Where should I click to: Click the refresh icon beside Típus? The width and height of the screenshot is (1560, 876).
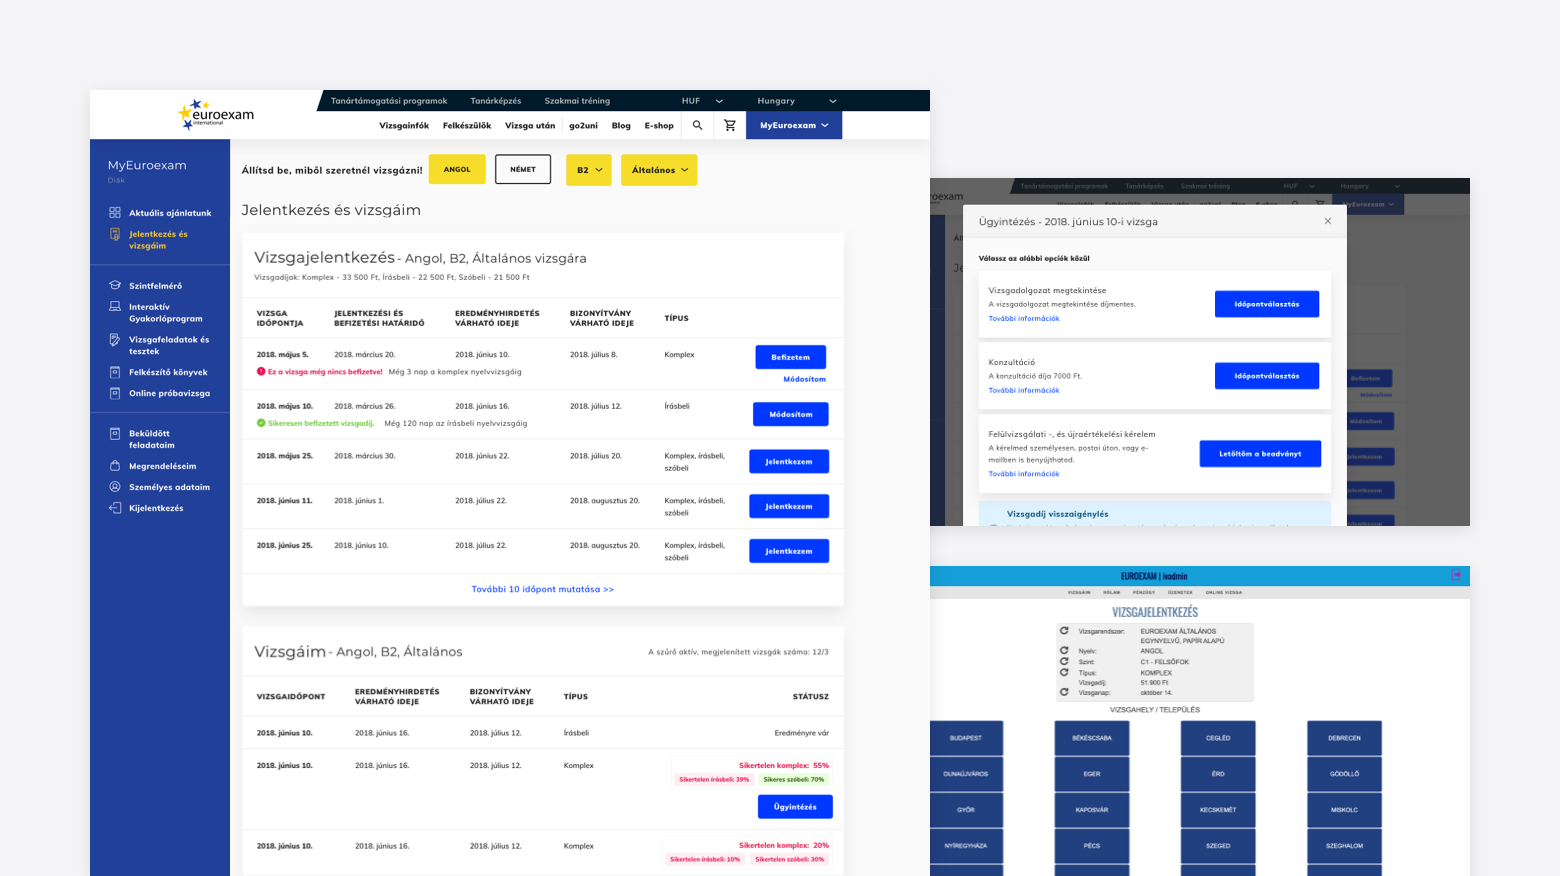click(1064, 672)
